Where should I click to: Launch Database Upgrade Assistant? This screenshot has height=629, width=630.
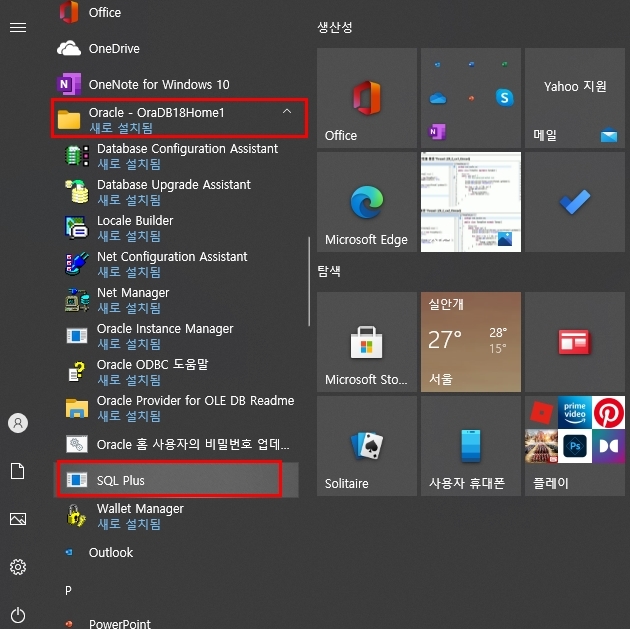coord(176,192)
